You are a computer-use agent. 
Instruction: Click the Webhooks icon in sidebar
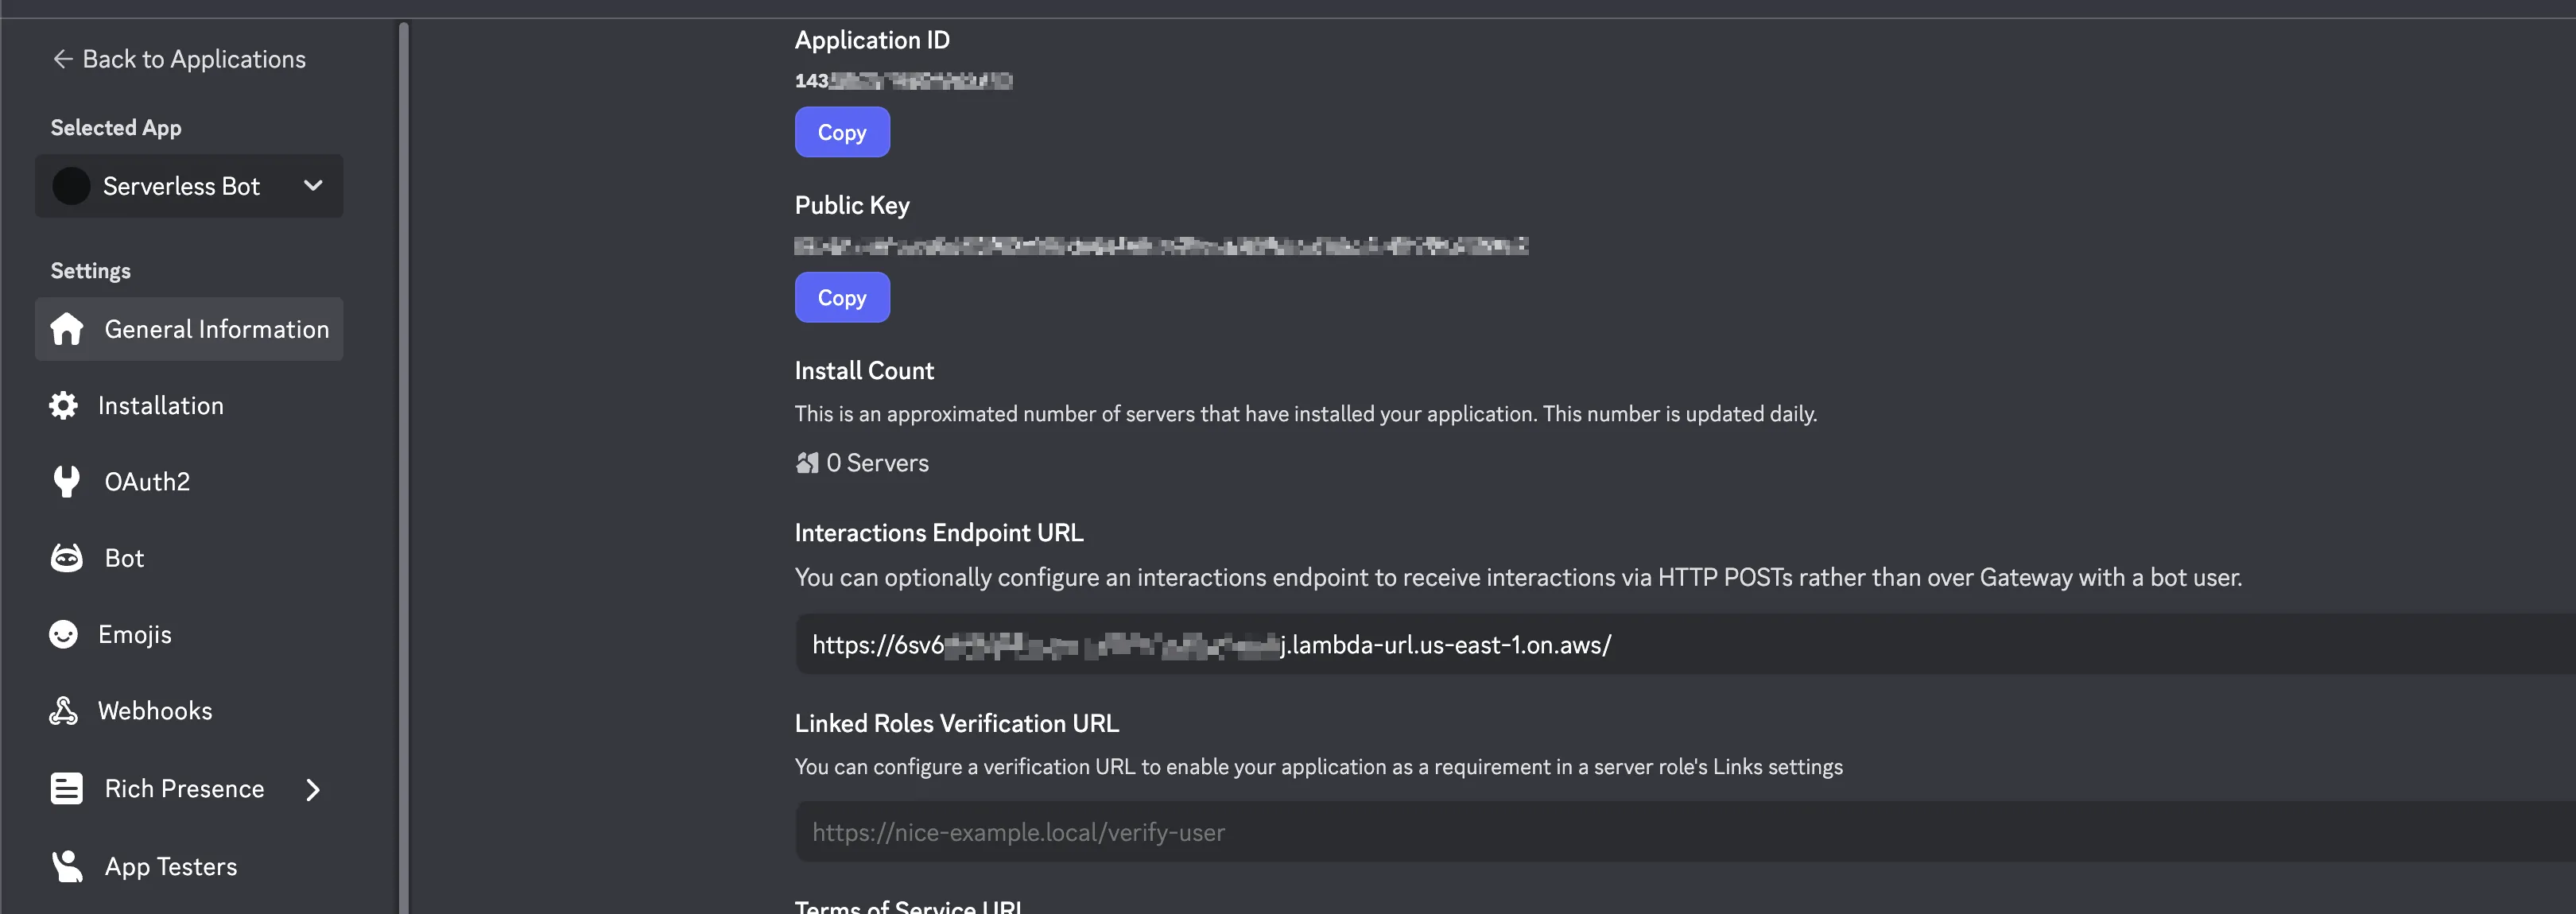click(x=64, y=711)
